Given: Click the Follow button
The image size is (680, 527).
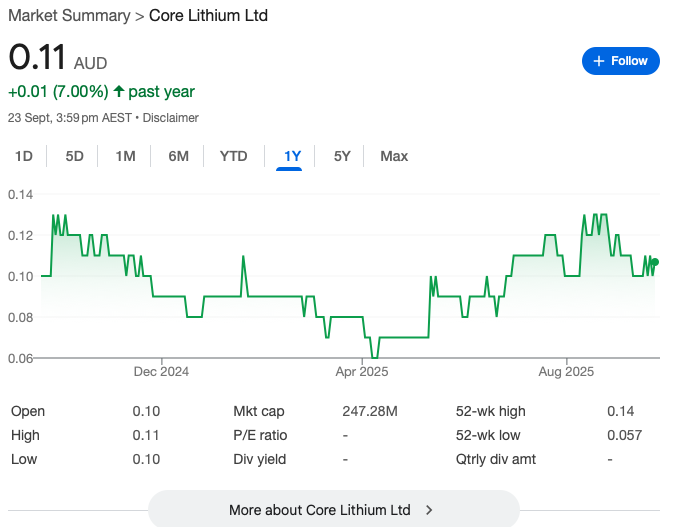Looking at the screenshot, I should pos(621,61).
